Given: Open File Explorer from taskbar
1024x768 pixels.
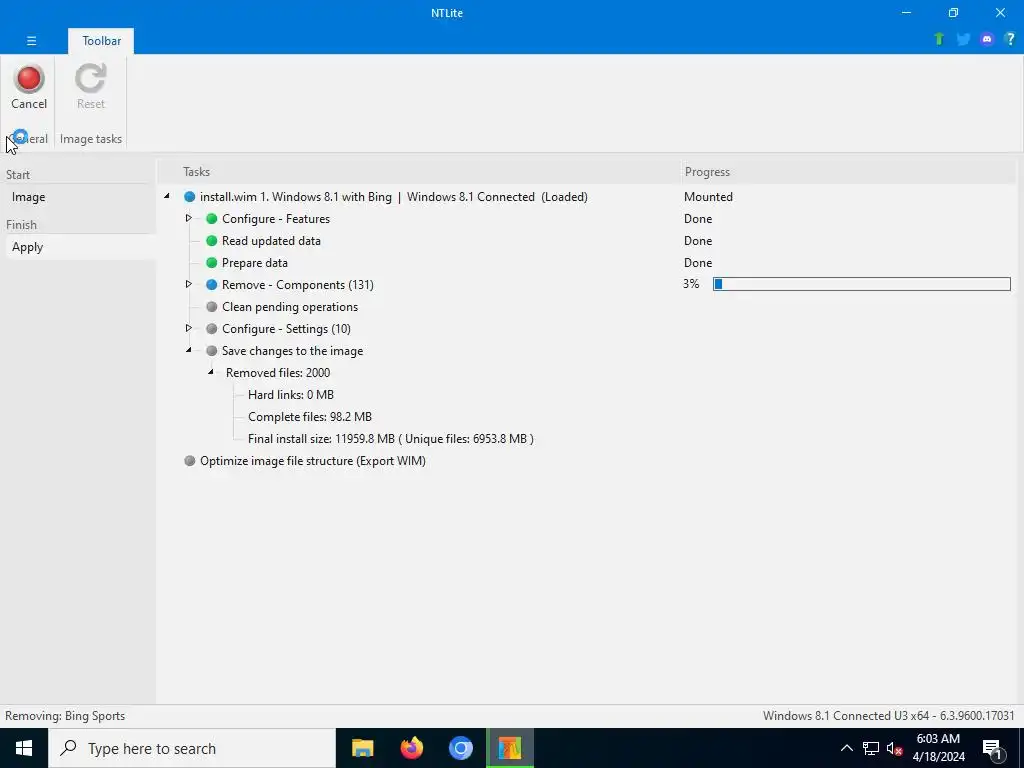Looking at the screenshot, I should [362, 748].
